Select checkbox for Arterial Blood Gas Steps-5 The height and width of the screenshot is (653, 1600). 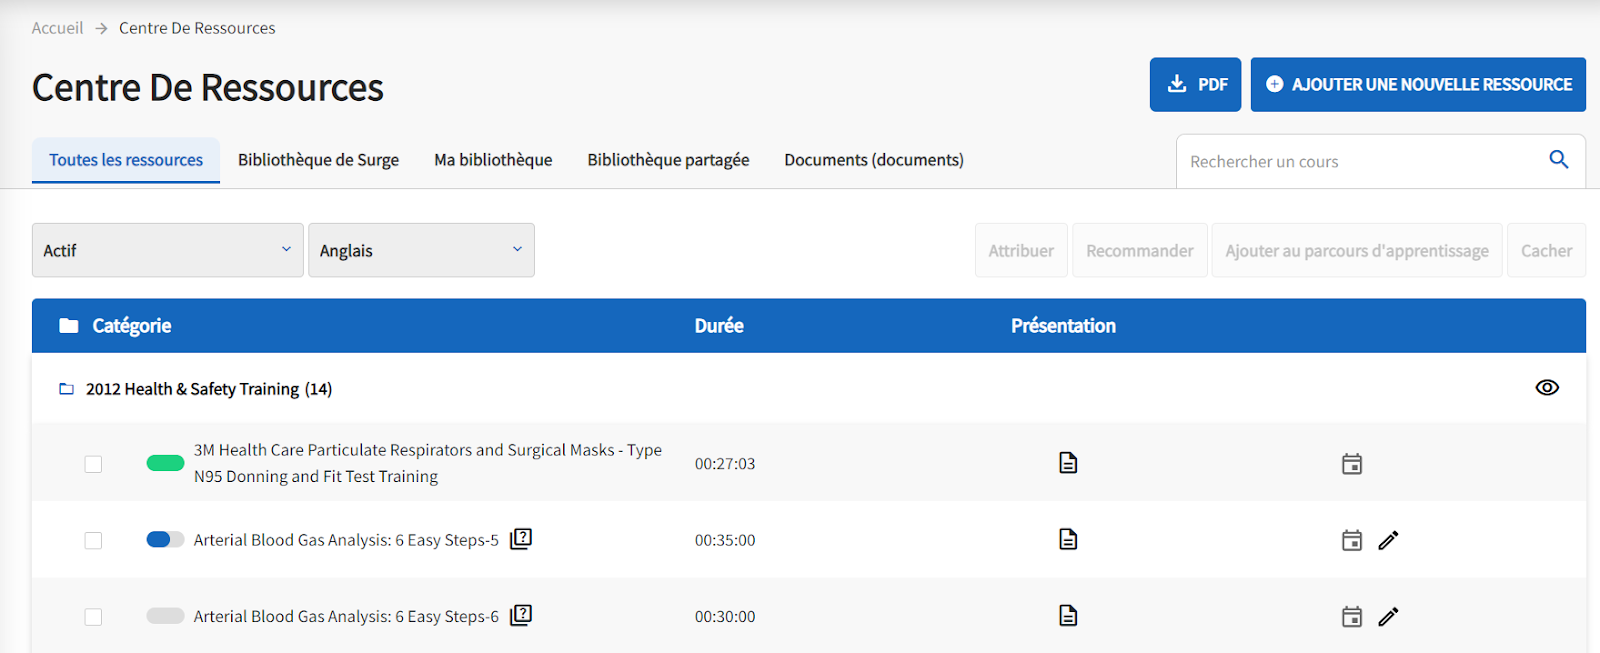coord(93,541)
